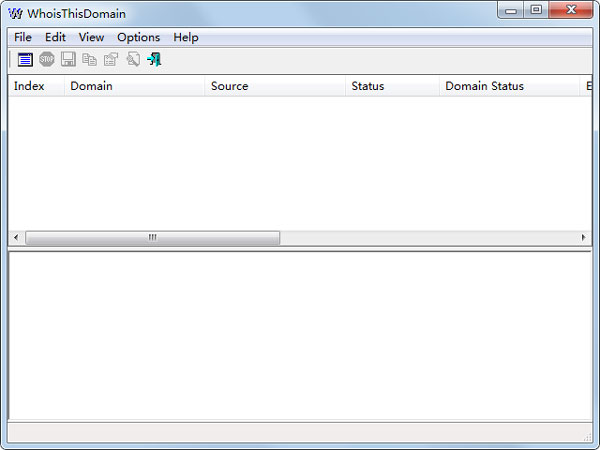Viewport: 600px width, 450px height.
Task: Open the New Domains List toolbar icon
Action: [x=25, y=60]
